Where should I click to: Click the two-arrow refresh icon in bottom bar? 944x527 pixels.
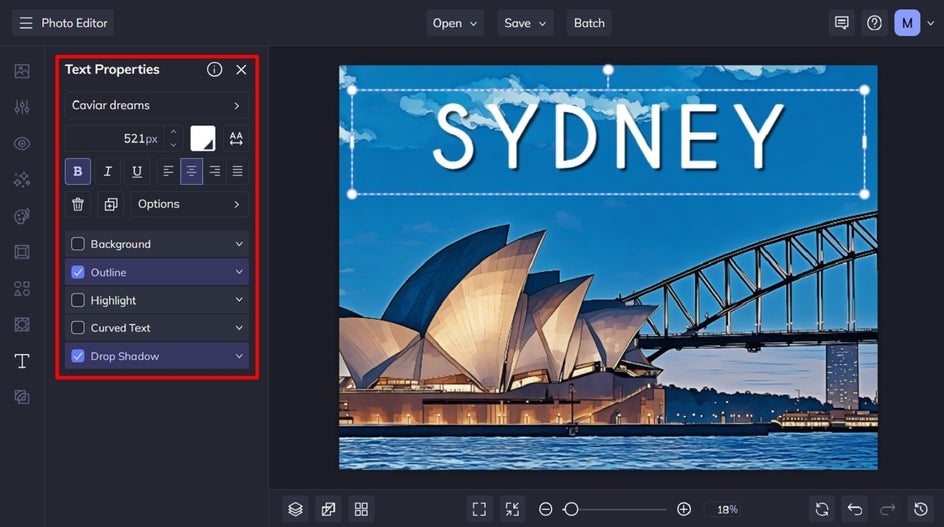pos(822,510)
